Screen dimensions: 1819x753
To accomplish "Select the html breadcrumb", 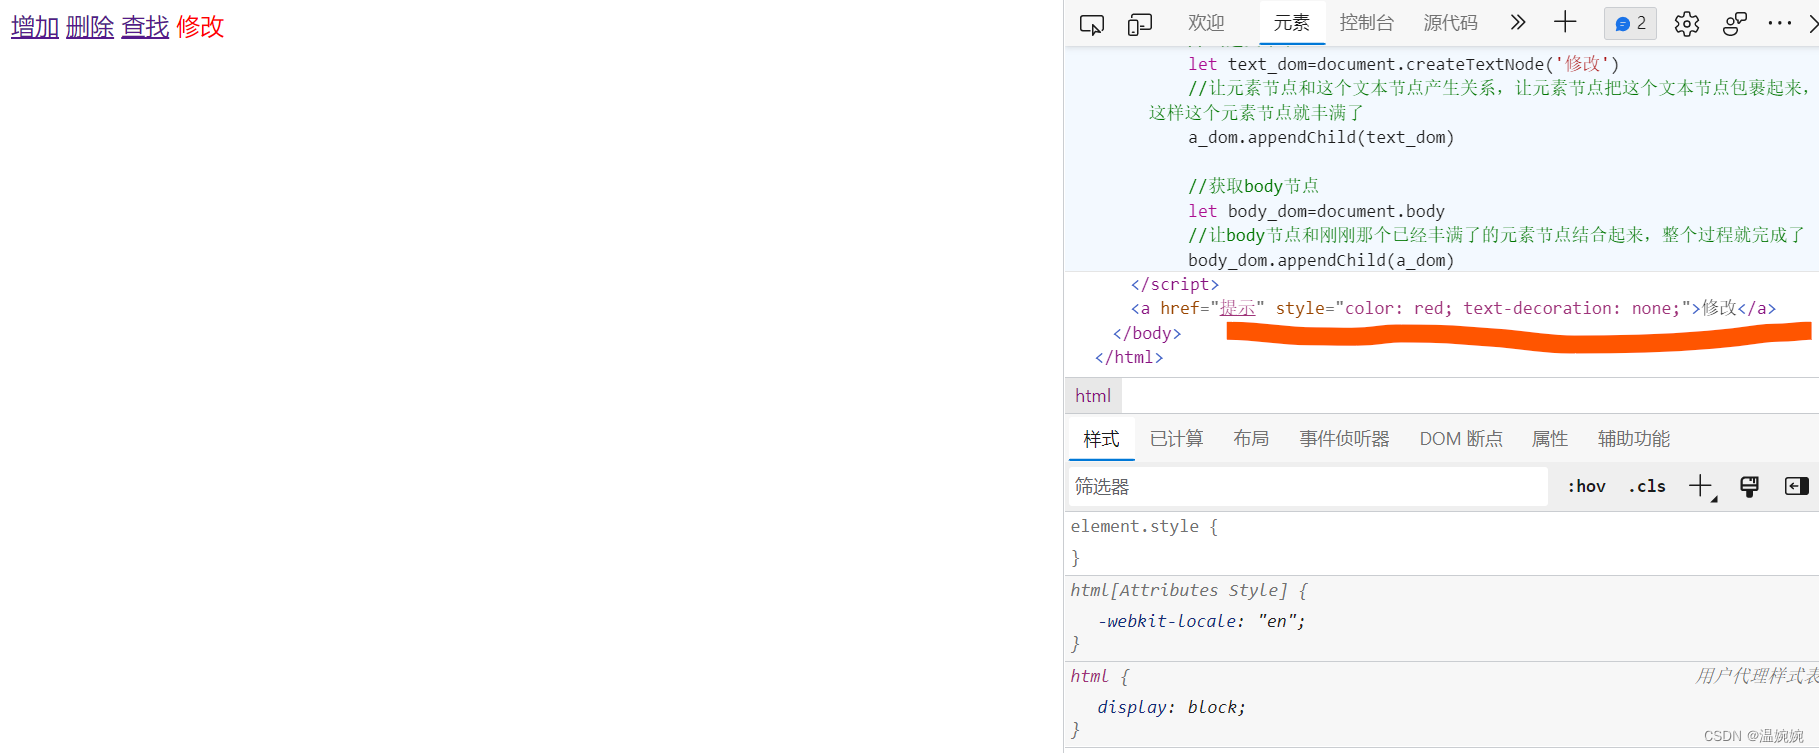I will [x=1093, y=396].
